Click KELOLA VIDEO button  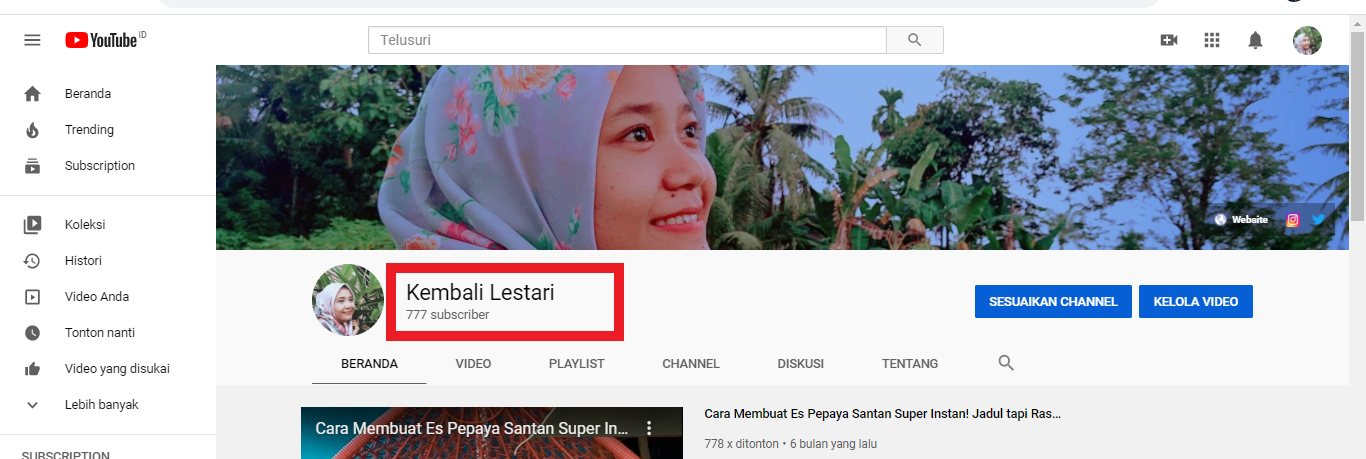pos(1196,301)
